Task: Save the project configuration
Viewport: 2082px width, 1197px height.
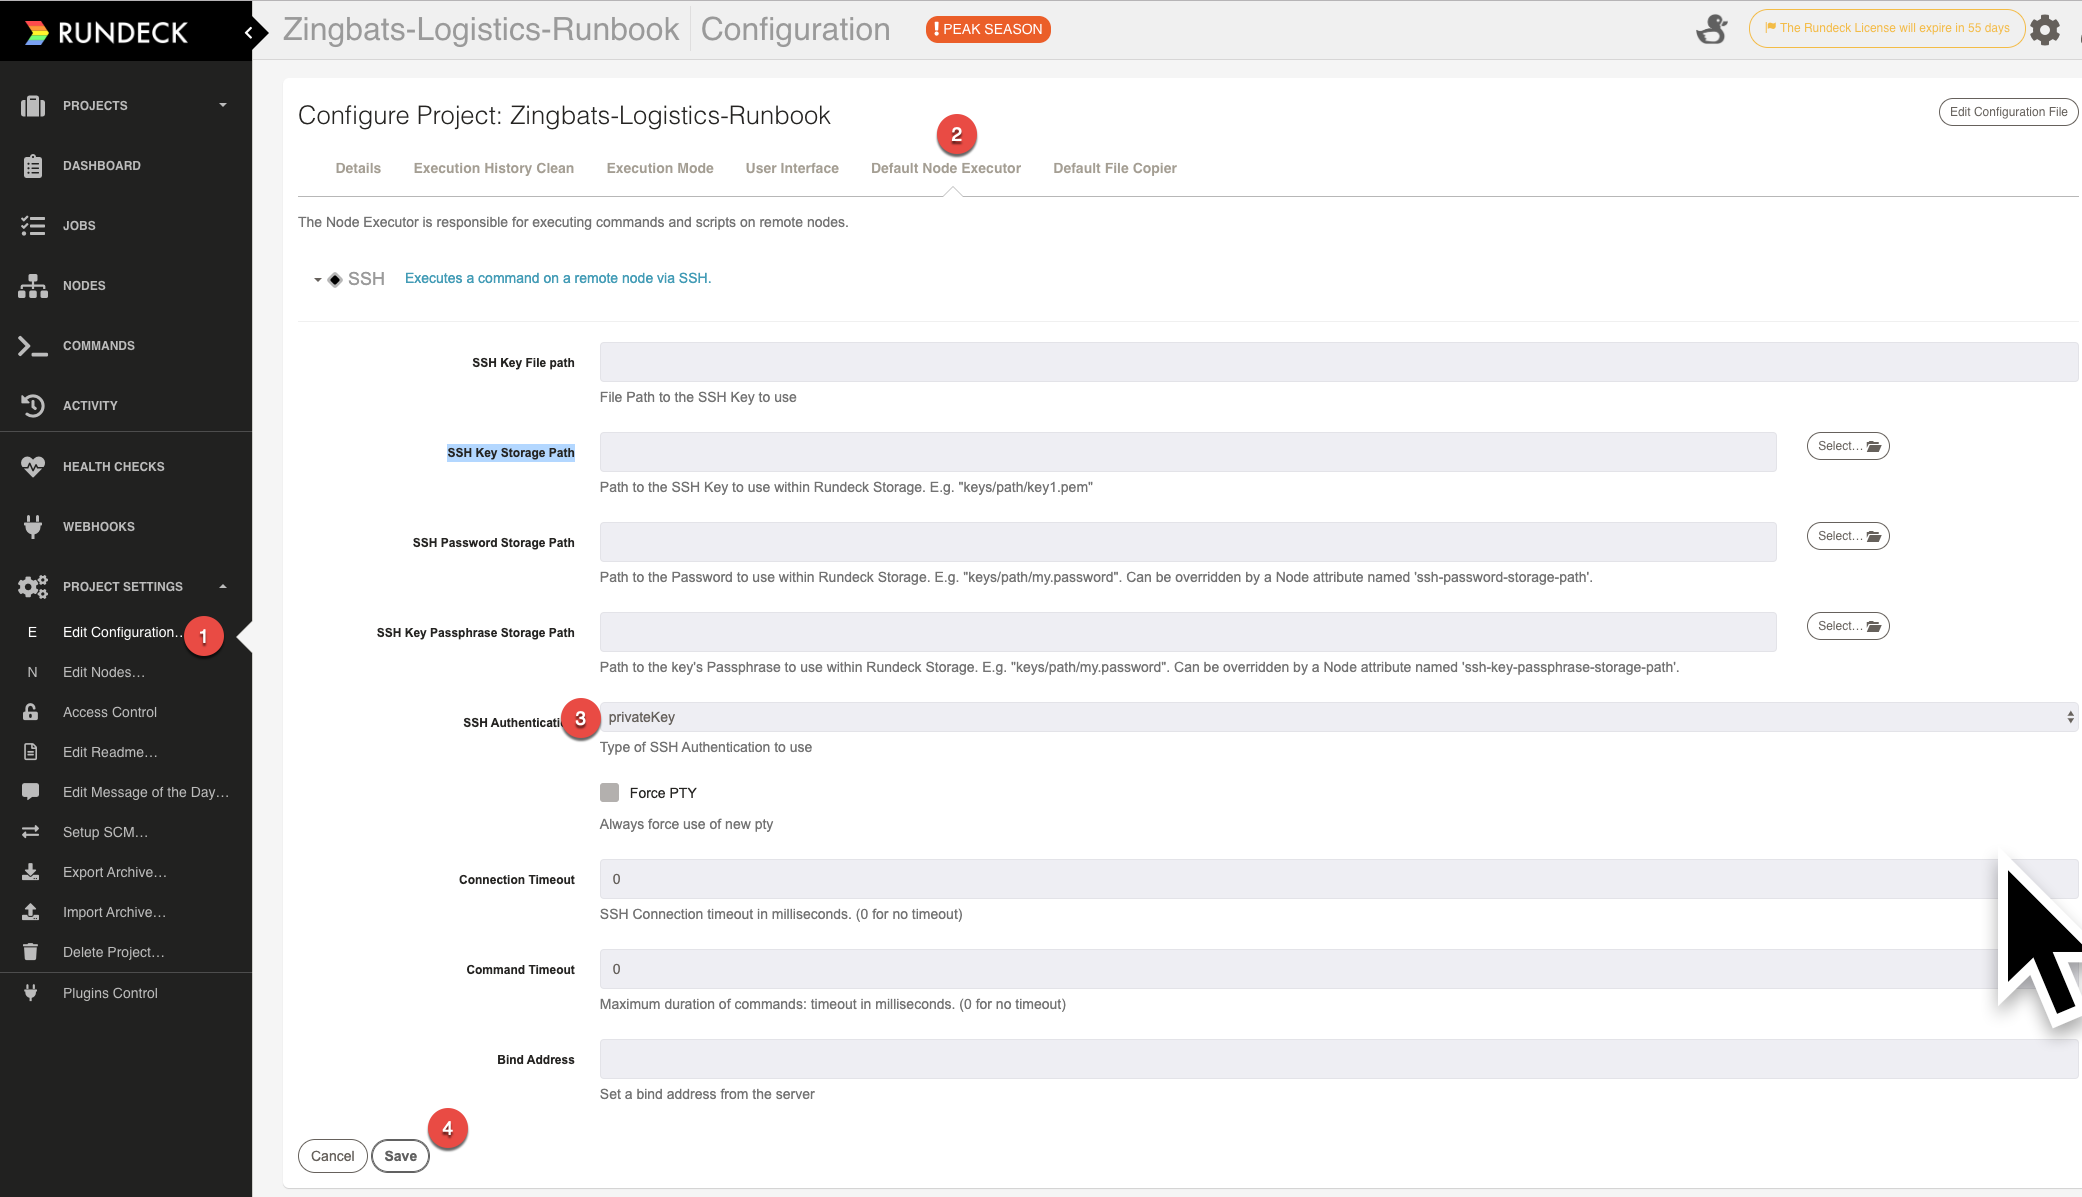Action: (x=400, y=1155)
